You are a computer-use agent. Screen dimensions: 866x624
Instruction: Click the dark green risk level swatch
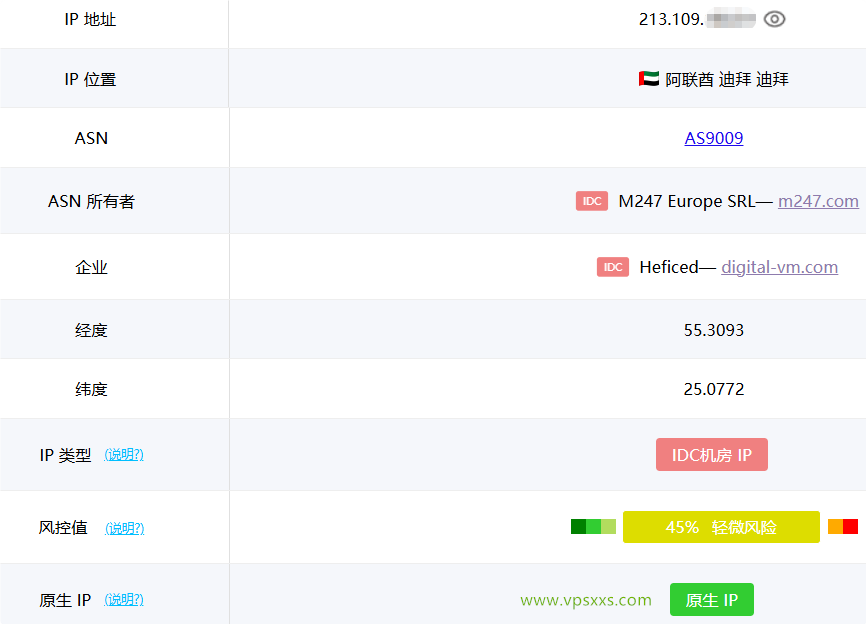[x=578, y=527]
